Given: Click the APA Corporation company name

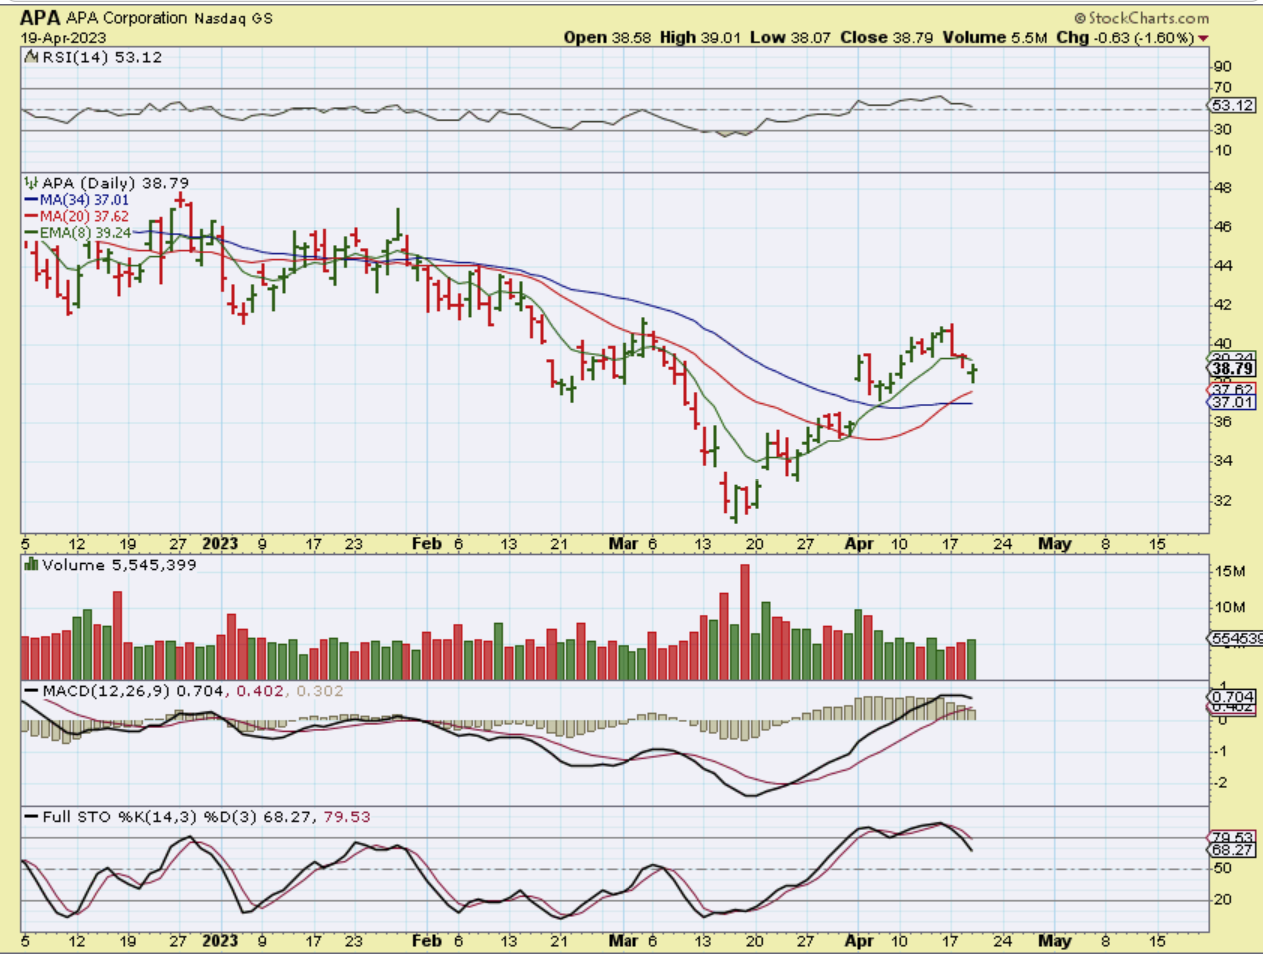Looking at the screenshot, I should [126, 18].
